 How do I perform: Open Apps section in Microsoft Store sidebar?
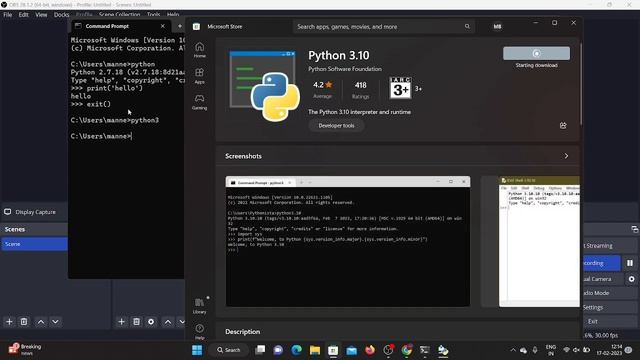[200, 76]
